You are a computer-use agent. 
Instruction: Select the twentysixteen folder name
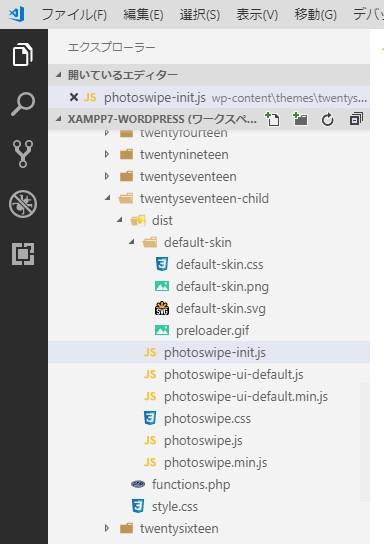click(179, 528)
